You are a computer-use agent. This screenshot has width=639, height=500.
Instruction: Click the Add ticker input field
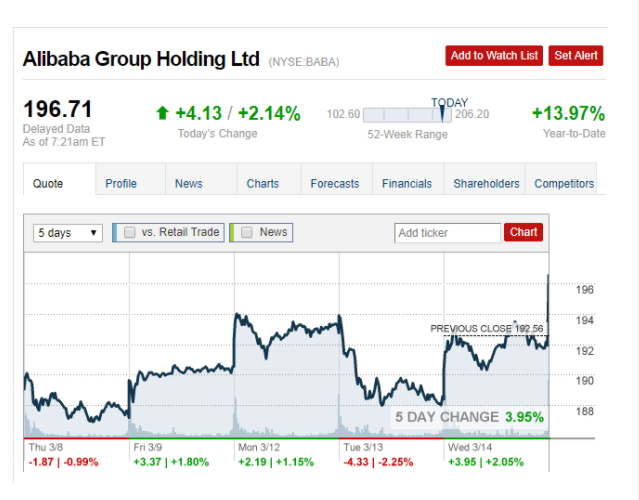447,233
